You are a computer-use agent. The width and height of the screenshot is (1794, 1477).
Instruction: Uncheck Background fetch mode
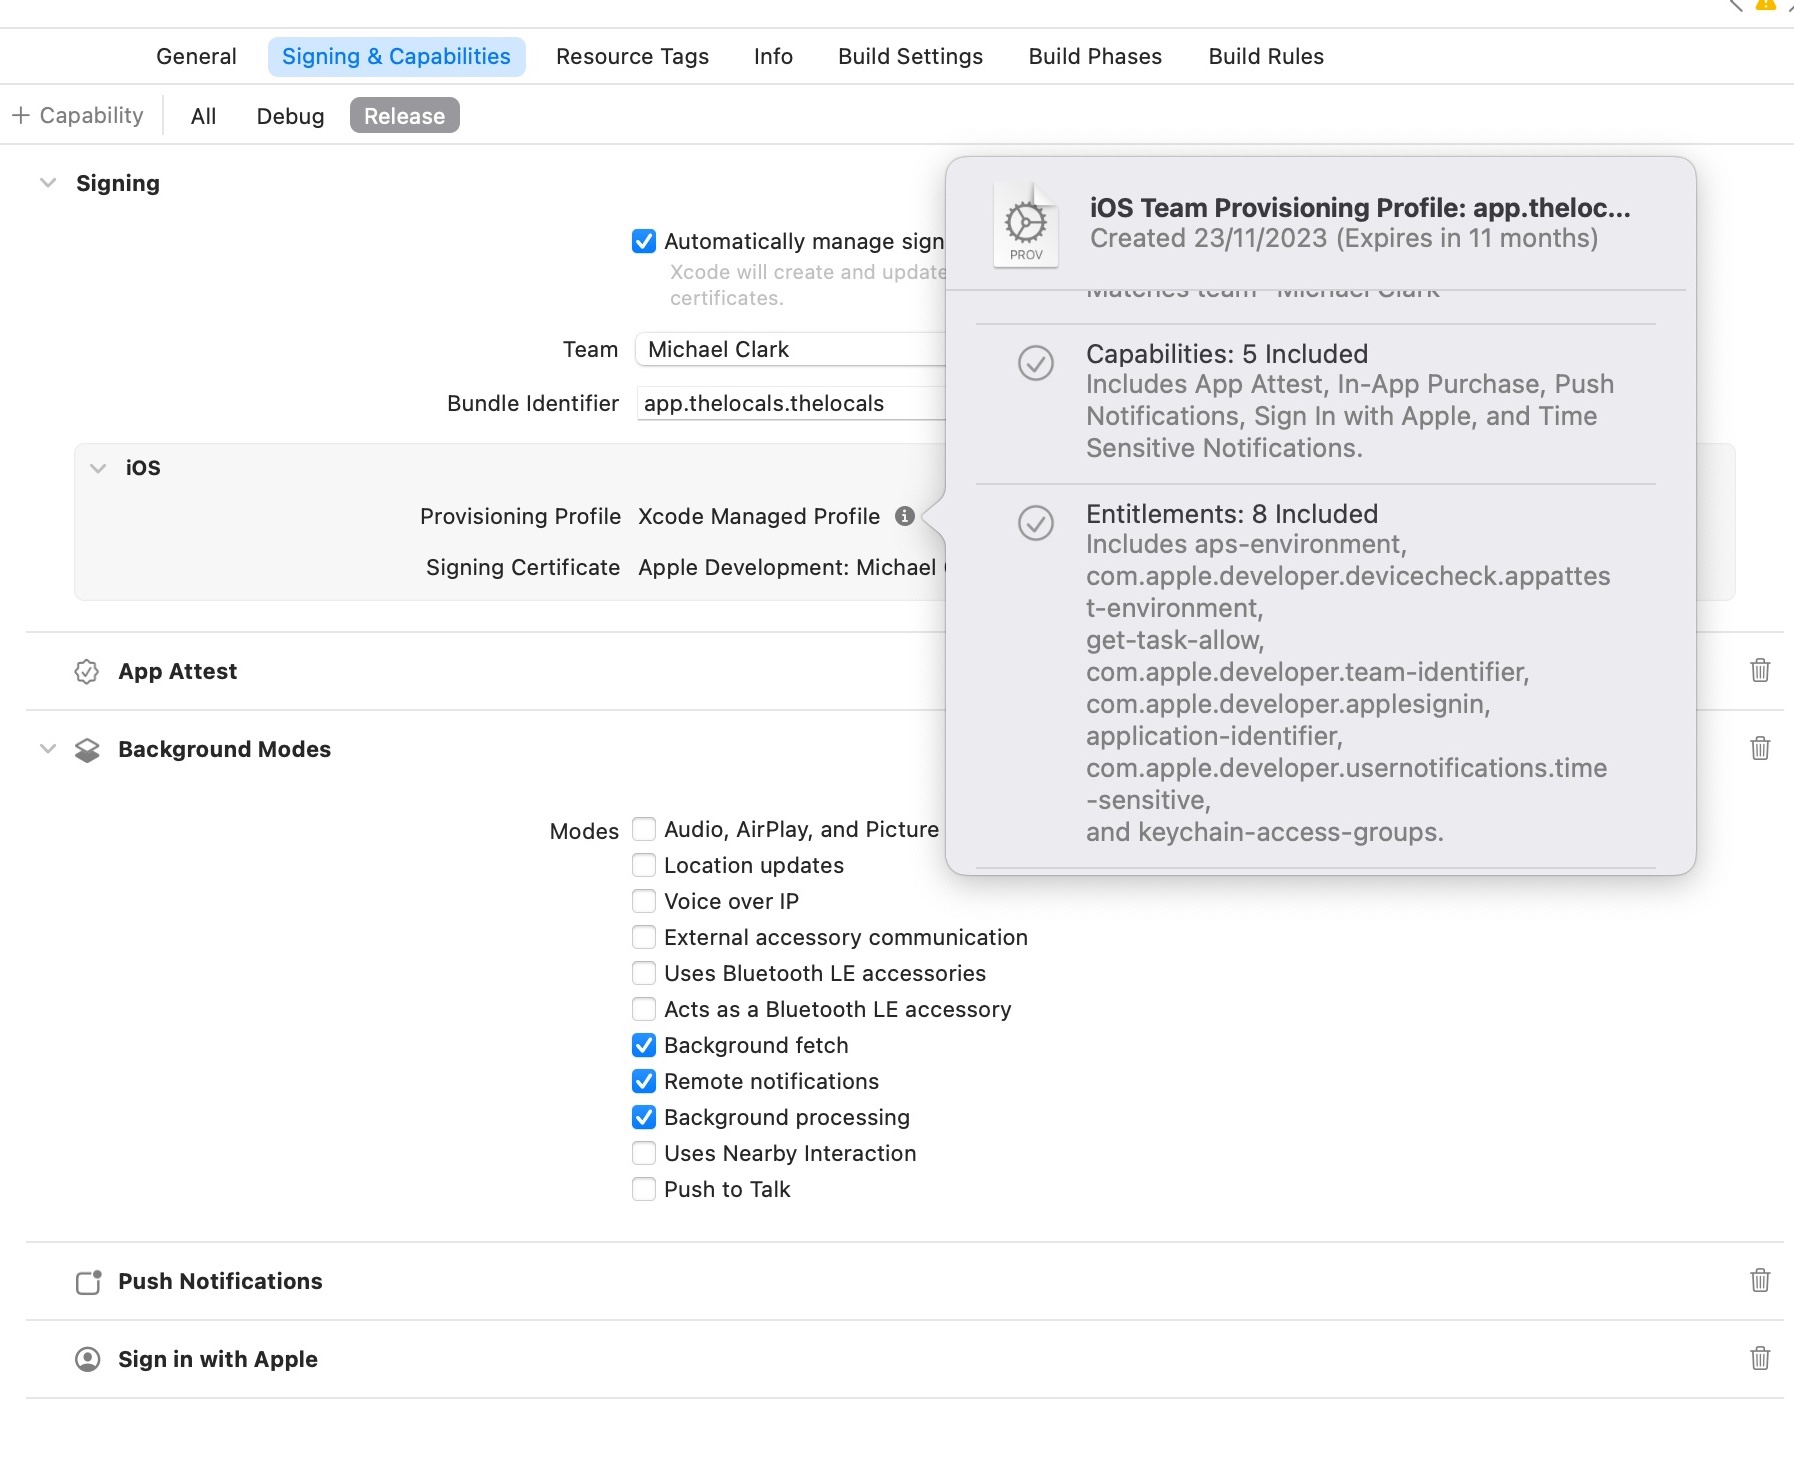click(x=643, y=1045)
